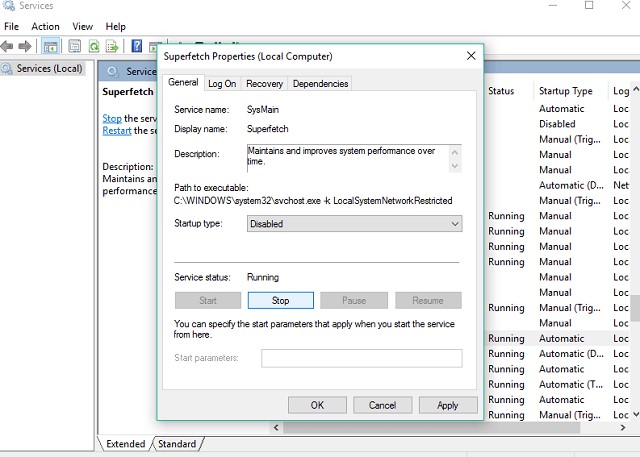Click the OK button in the dialog
This screenshot has width=640, height=457.
coord(316,405)
